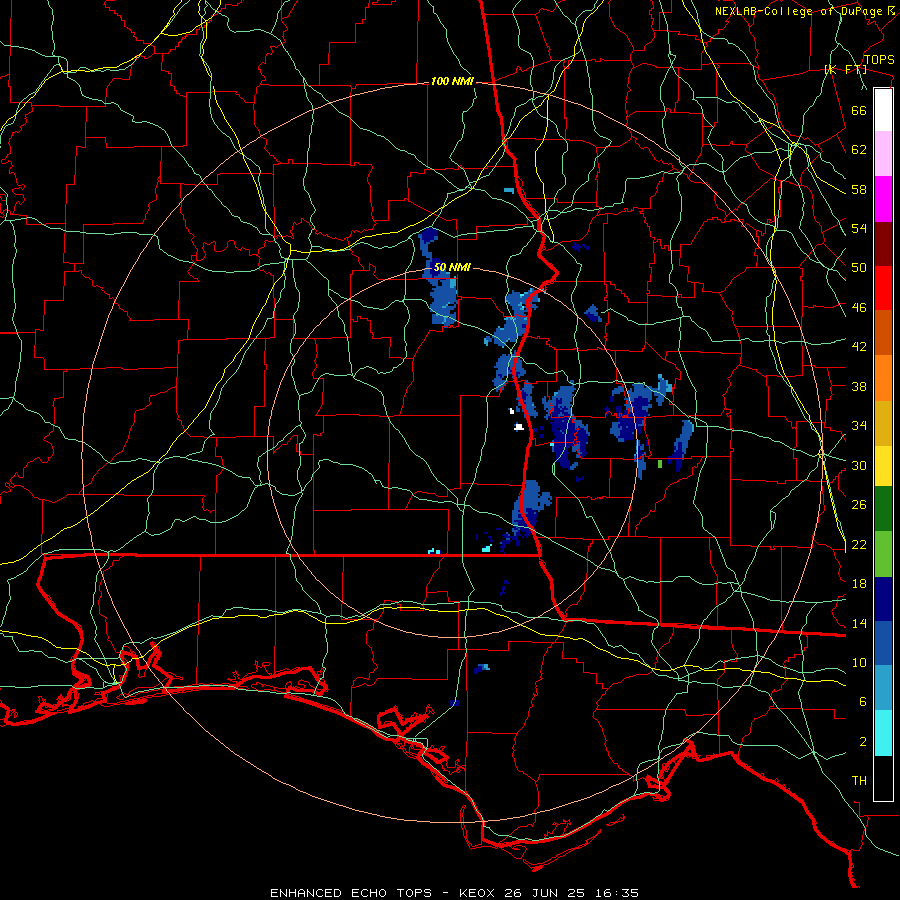Image resolution: width=900 pixels, height=900 pixels.
Task: Click the dark orange swatch between 46 and 42
Action: [x=883, y=333]
